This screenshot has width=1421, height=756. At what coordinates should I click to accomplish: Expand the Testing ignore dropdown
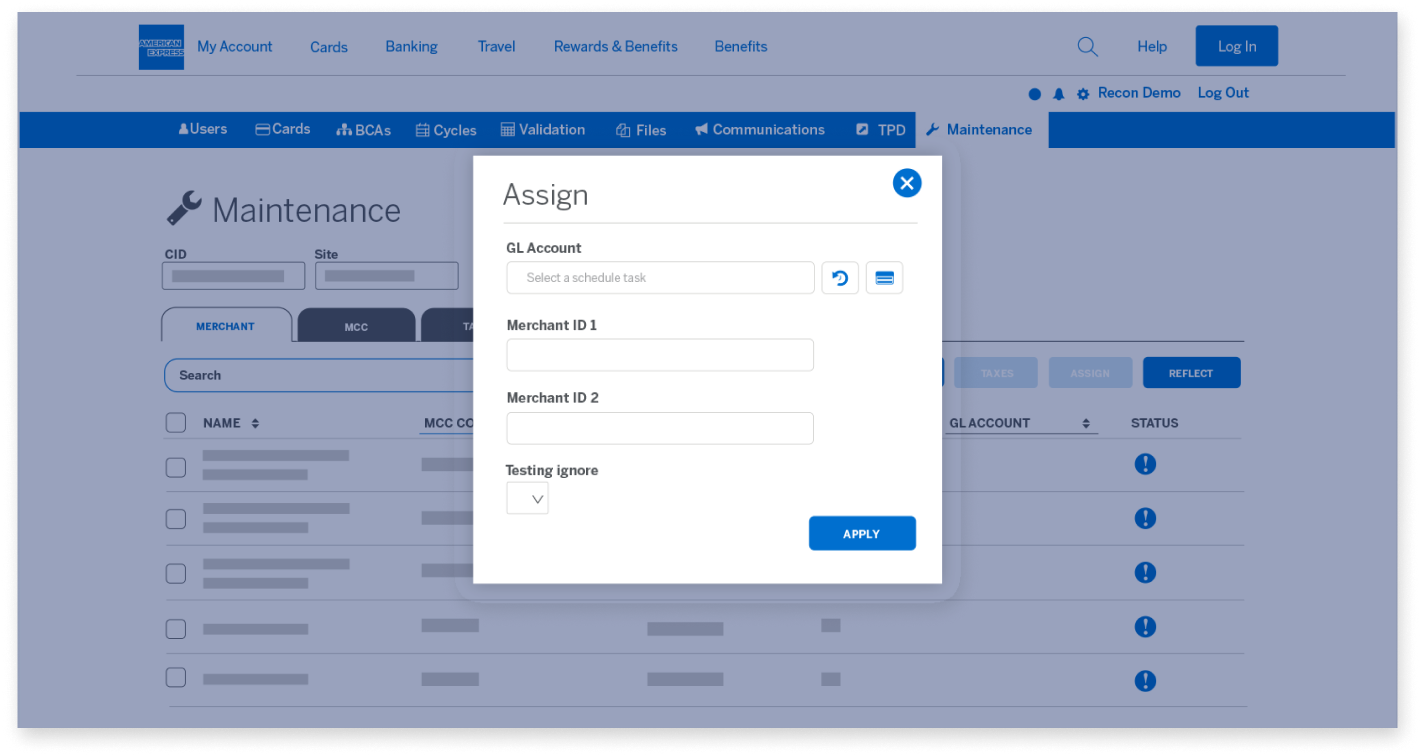click(x=528, y=498)
